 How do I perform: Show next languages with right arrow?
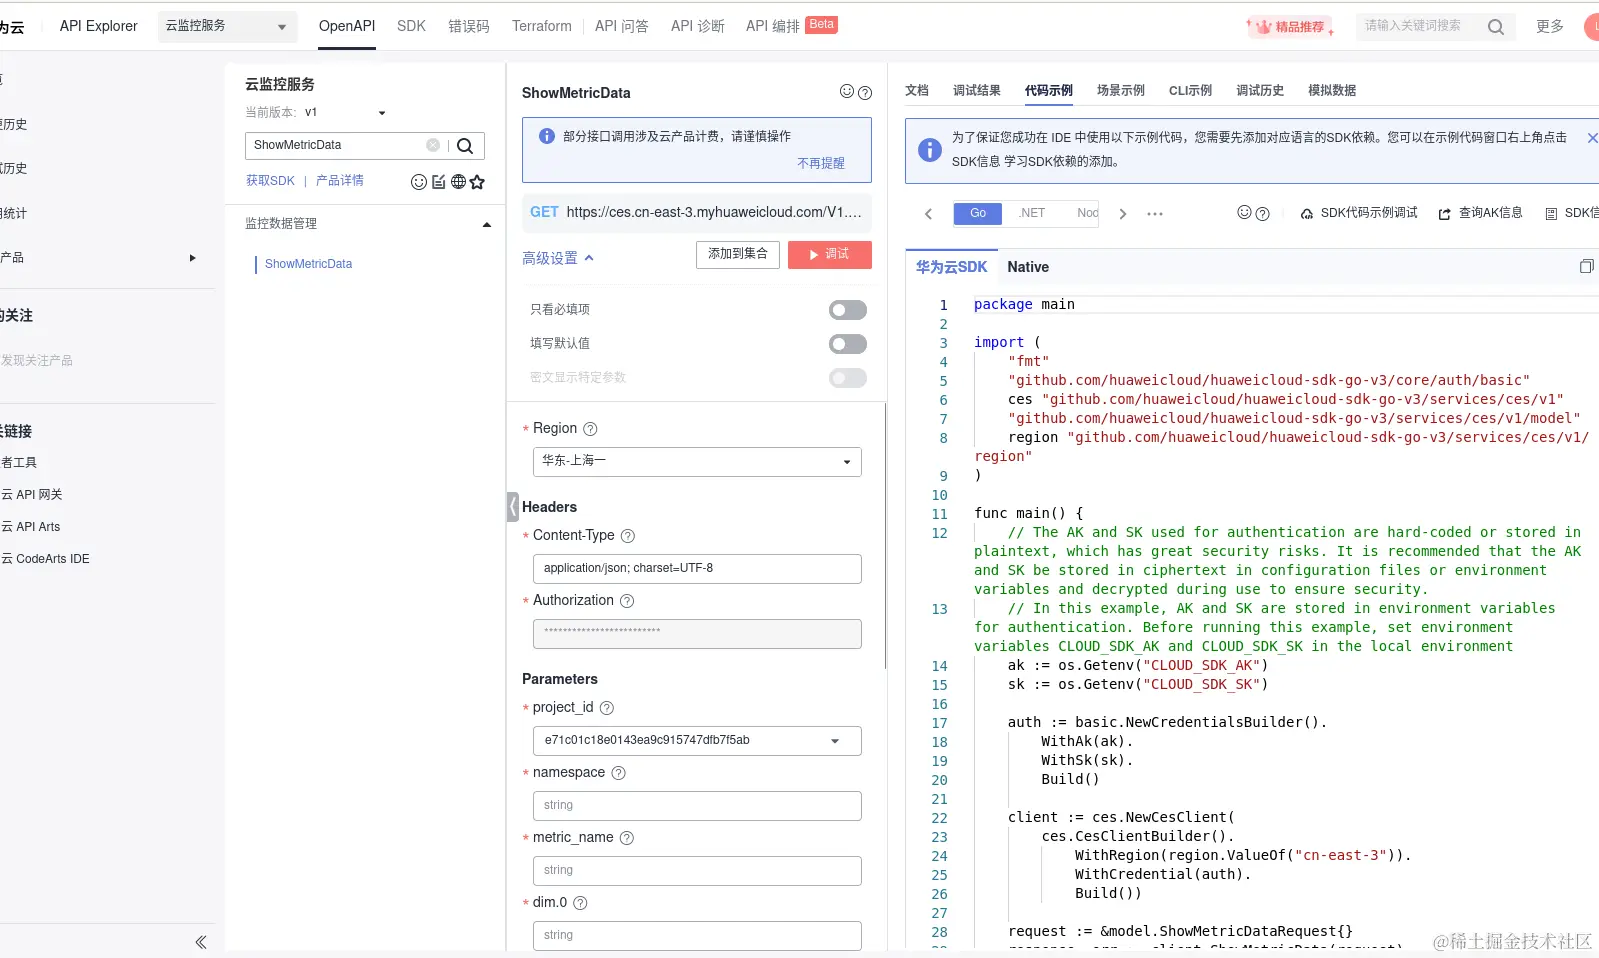click(1123, 214)
